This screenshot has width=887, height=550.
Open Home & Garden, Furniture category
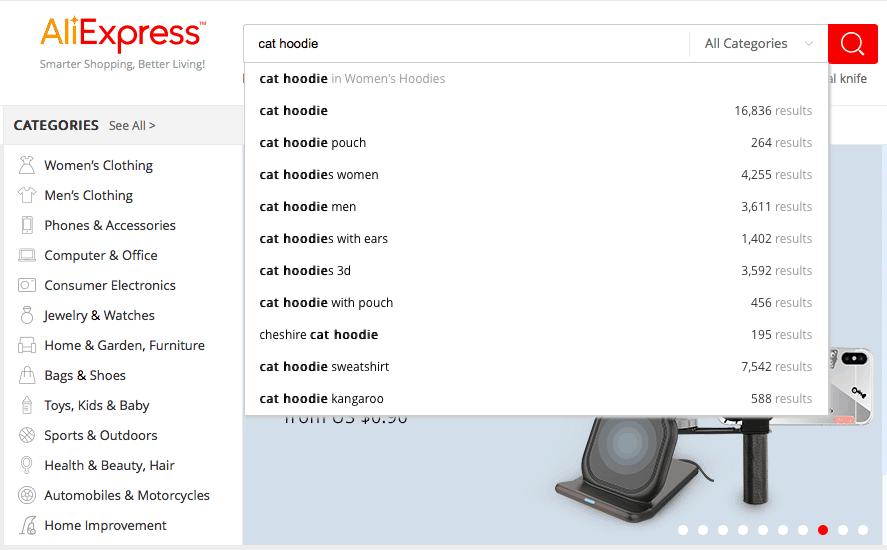pyautogui.click(x=124, y=346)
